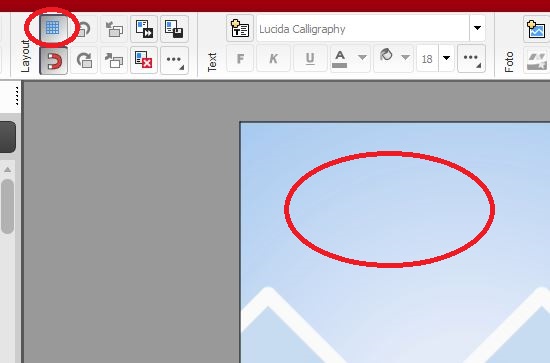
Task: Delete the page layout icon
Action: point(144,60)
